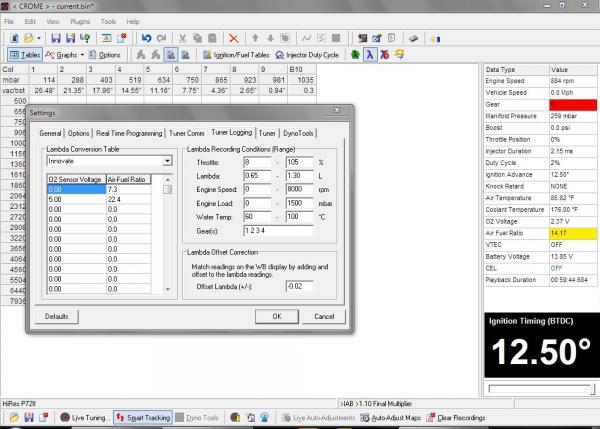Click the Undo arrow icon

[x=146, y=38]
